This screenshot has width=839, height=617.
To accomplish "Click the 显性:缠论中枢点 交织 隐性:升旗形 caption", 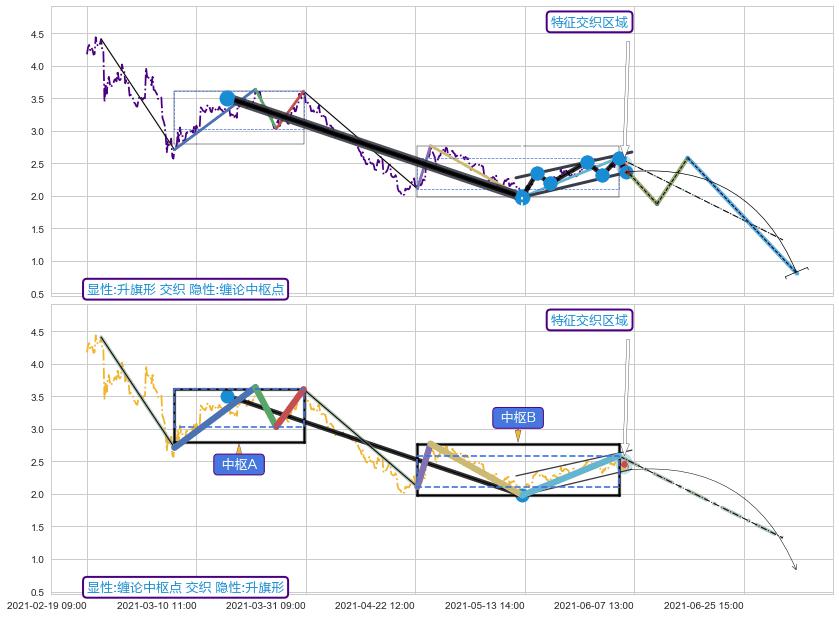I will point(185,587).
